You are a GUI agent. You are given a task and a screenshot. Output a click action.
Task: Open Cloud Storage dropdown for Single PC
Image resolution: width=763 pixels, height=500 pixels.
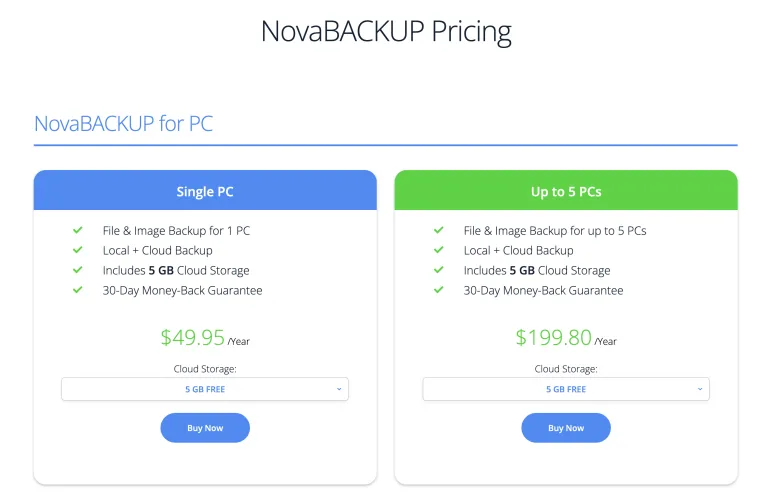204,389
